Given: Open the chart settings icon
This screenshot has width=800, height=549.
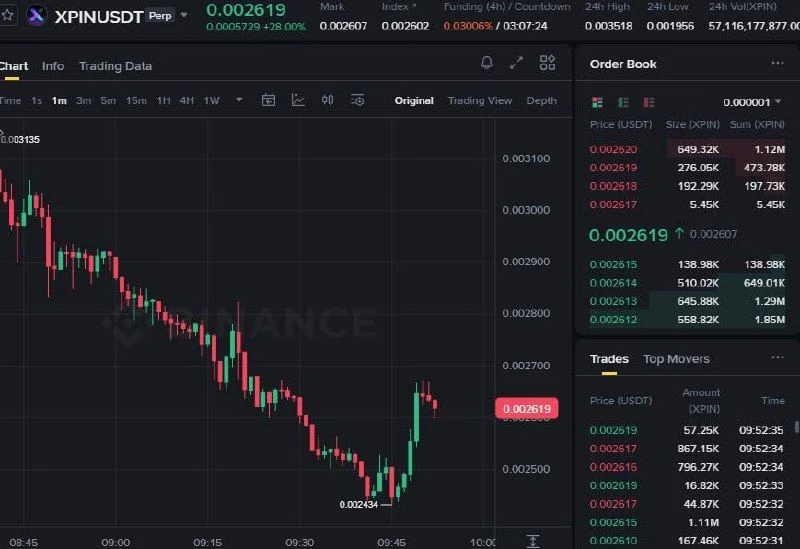Looking at the screenshot, I should tap(357, 100).
